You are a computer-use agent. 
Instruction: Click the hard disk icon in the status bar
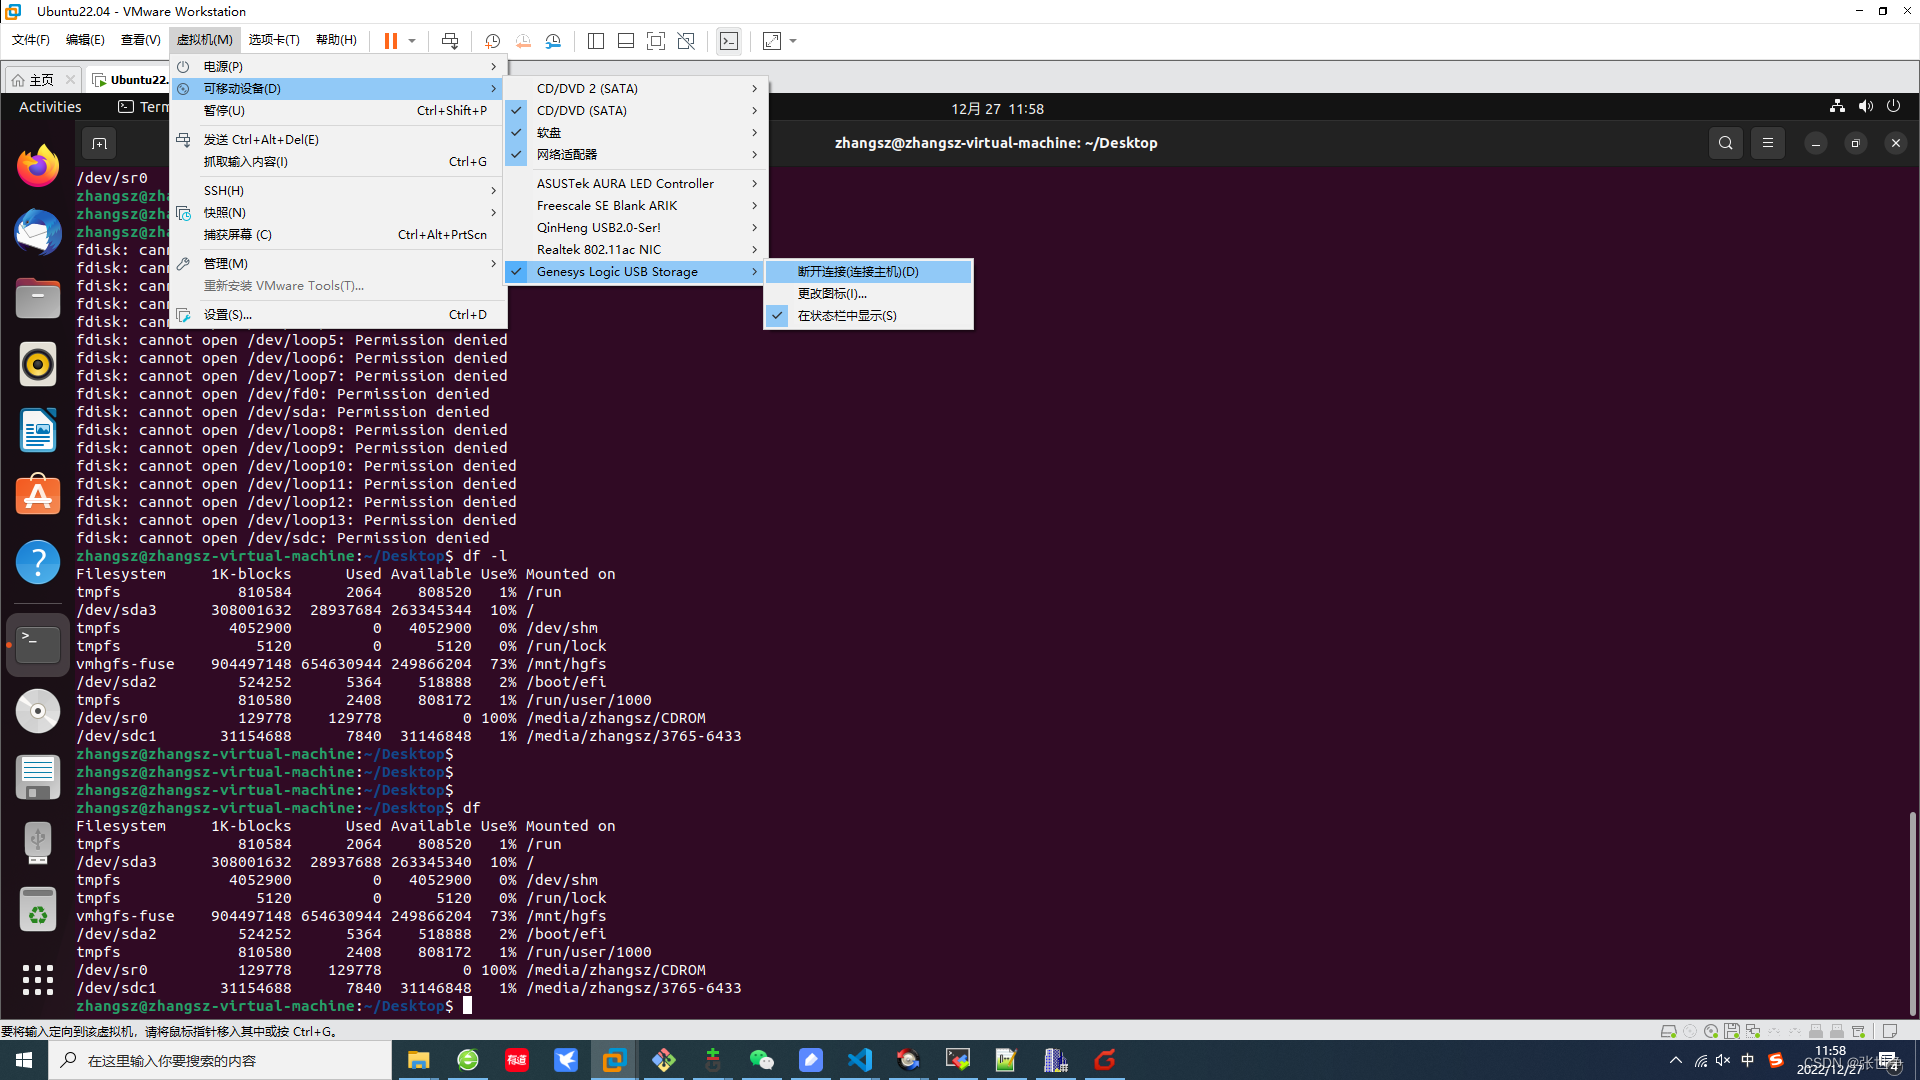coord(1668,1031)
